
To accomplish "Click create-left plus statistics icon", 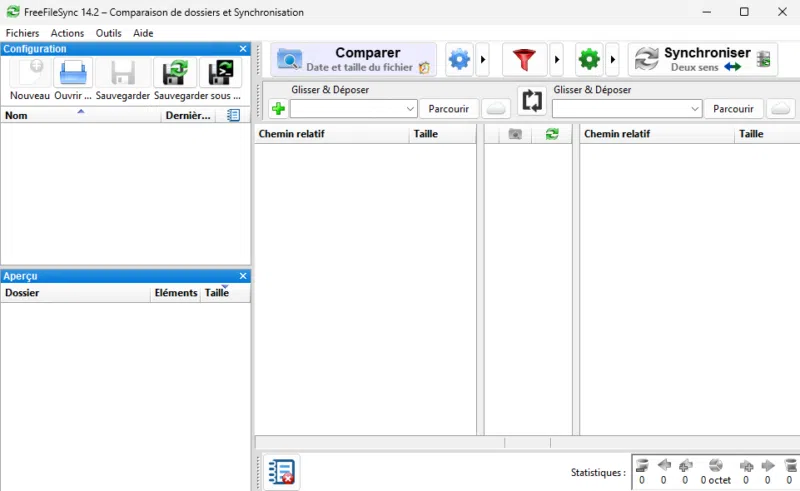I will [685, 465].
